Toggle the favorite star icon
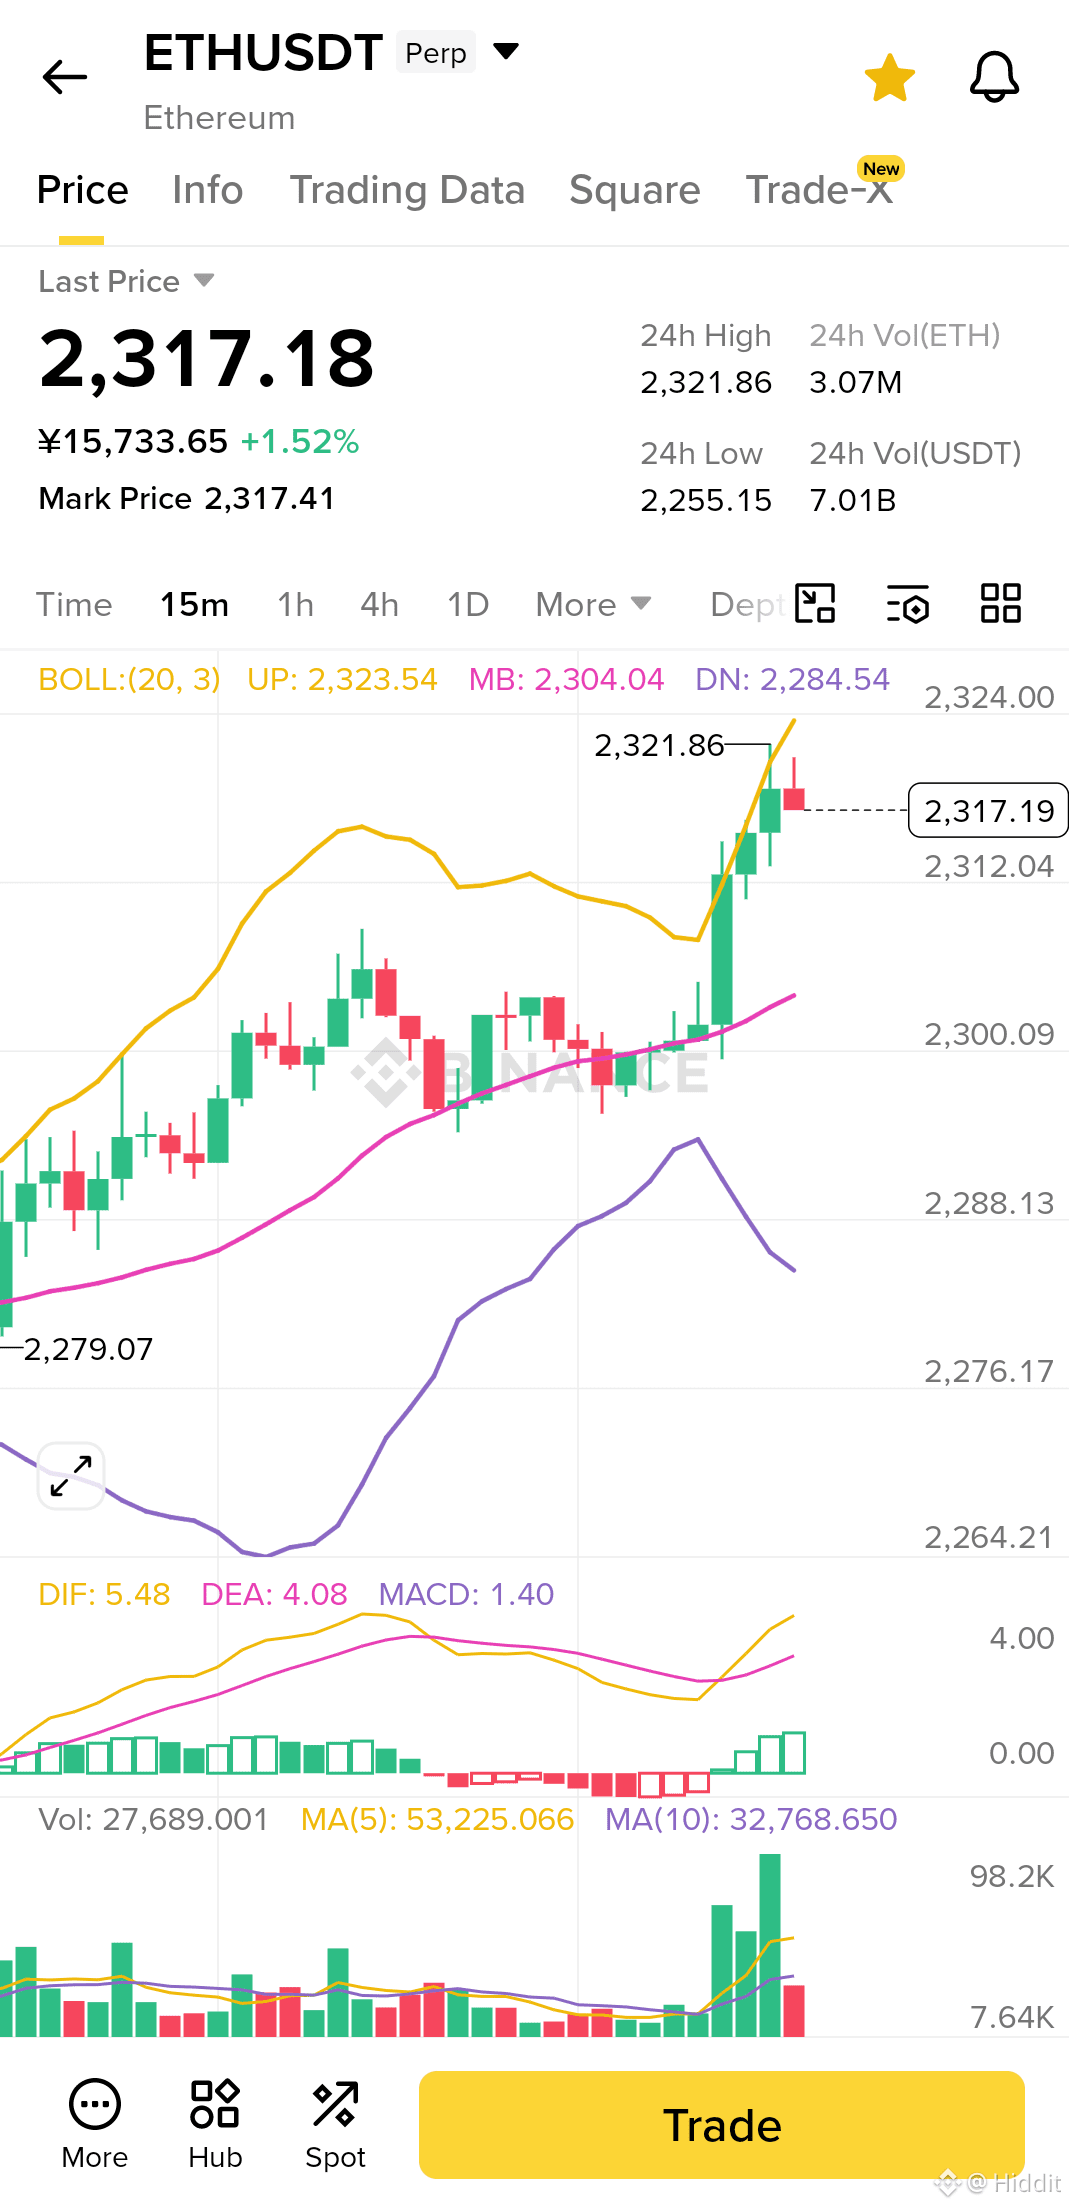Screen dimensions: 1069x2208 889,78
